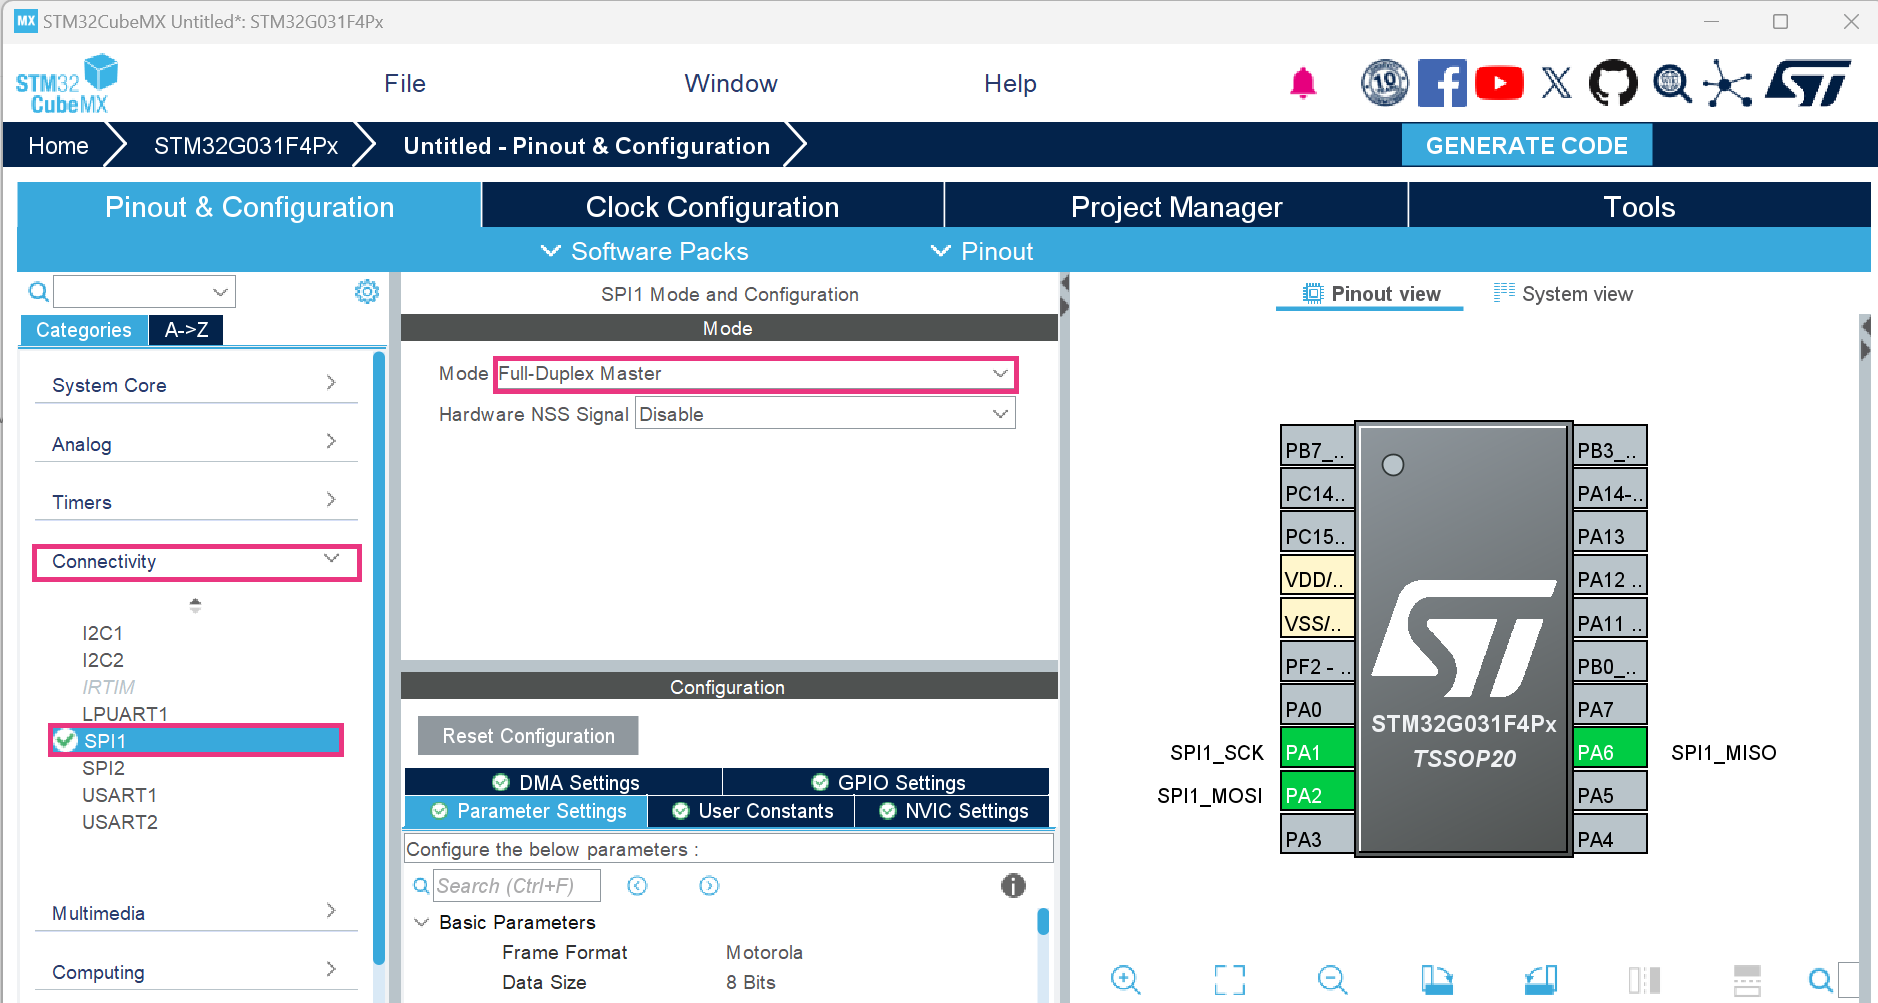The height and width of the screenshot is (1003, 1878).
Task: Show parameter info icon
Action: [1013, 885]
